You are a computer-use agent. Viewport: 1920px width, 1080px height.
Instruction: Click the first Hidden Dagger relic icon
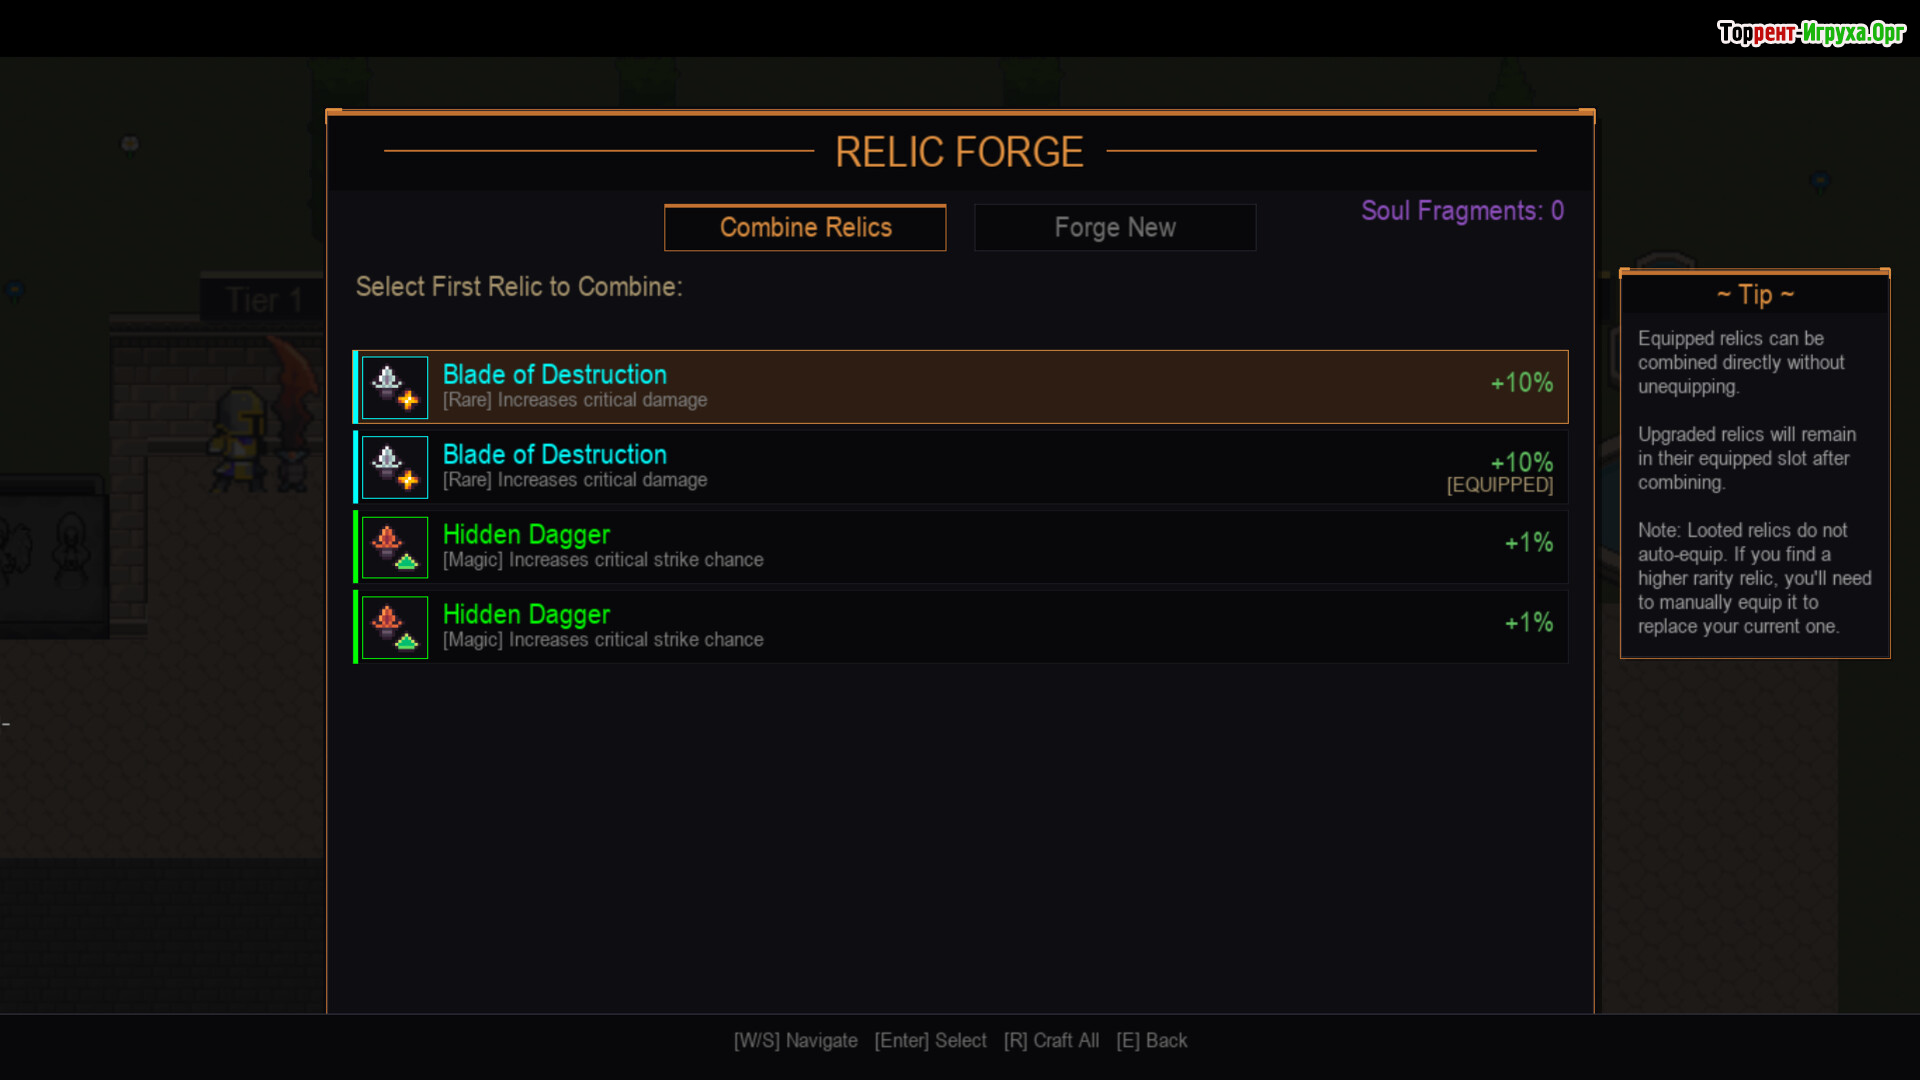394,547
